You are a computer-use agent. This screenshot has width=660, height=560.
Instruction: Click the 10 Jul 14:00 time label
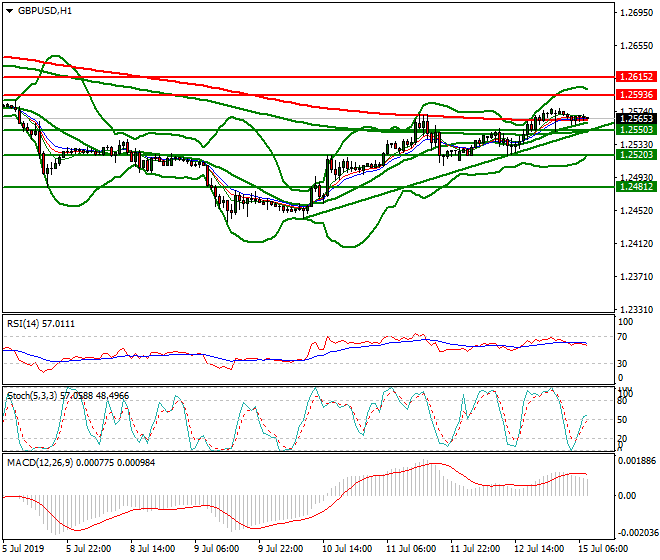(347, 549)
